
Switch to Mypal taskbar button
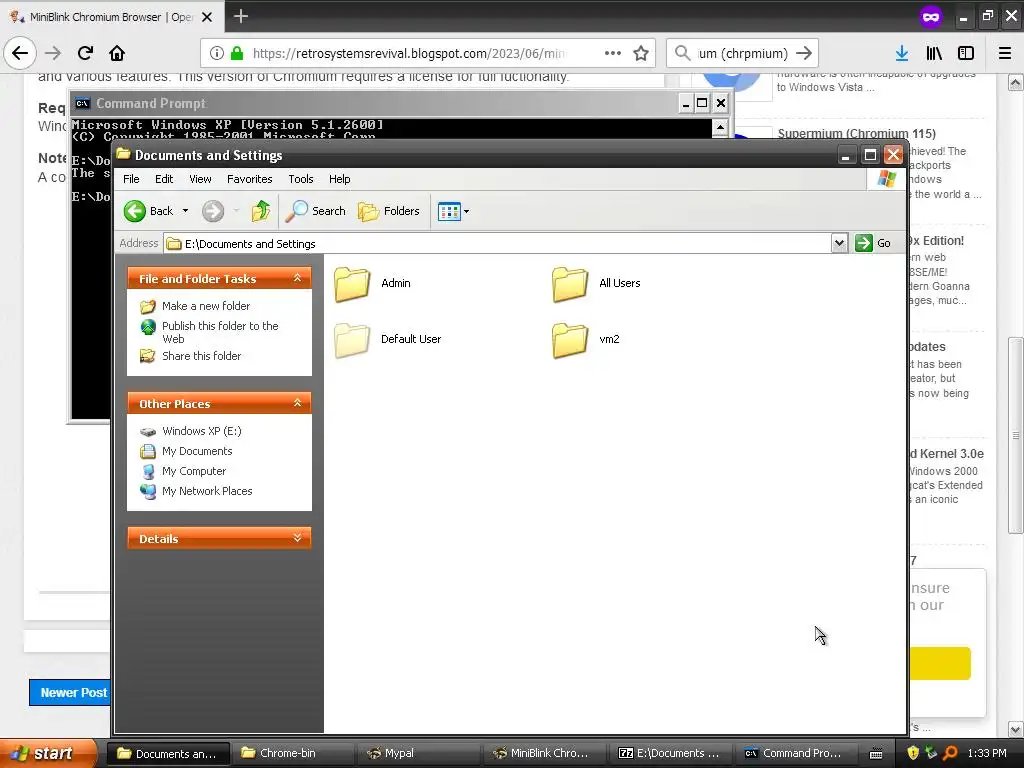[x=418, y=753]
